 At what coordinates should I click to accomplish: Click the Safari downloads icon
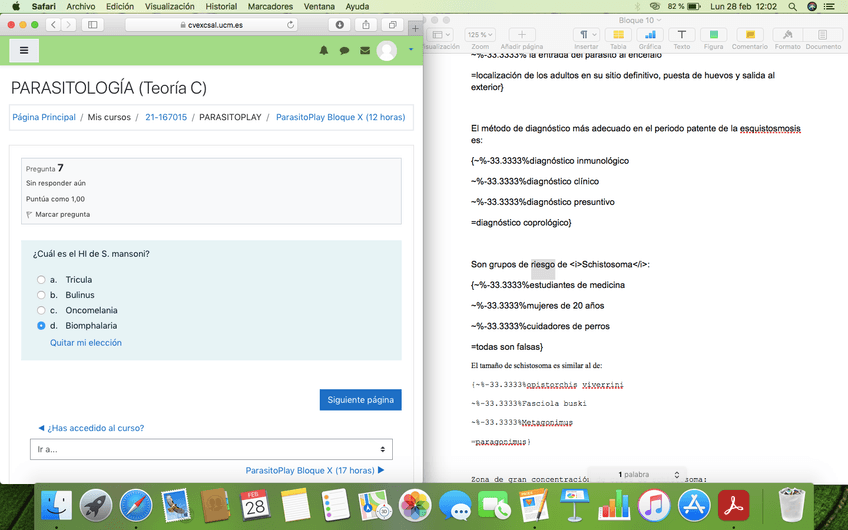point(339,24)
